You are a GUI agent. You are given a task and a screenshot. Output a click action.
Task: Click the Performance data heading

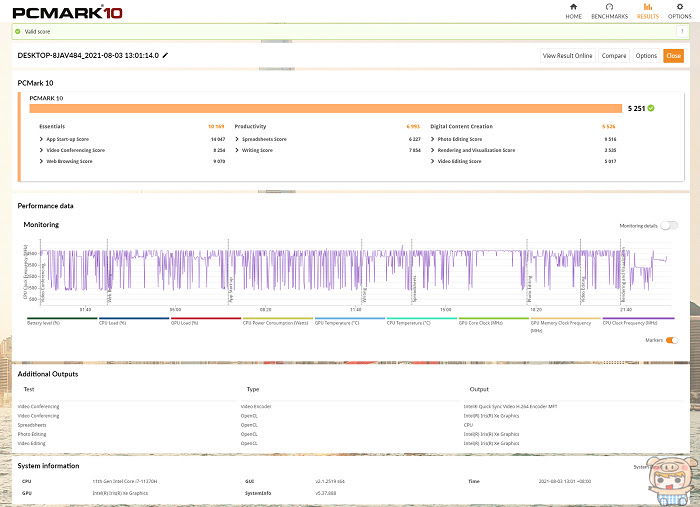[x=45, y=206]
